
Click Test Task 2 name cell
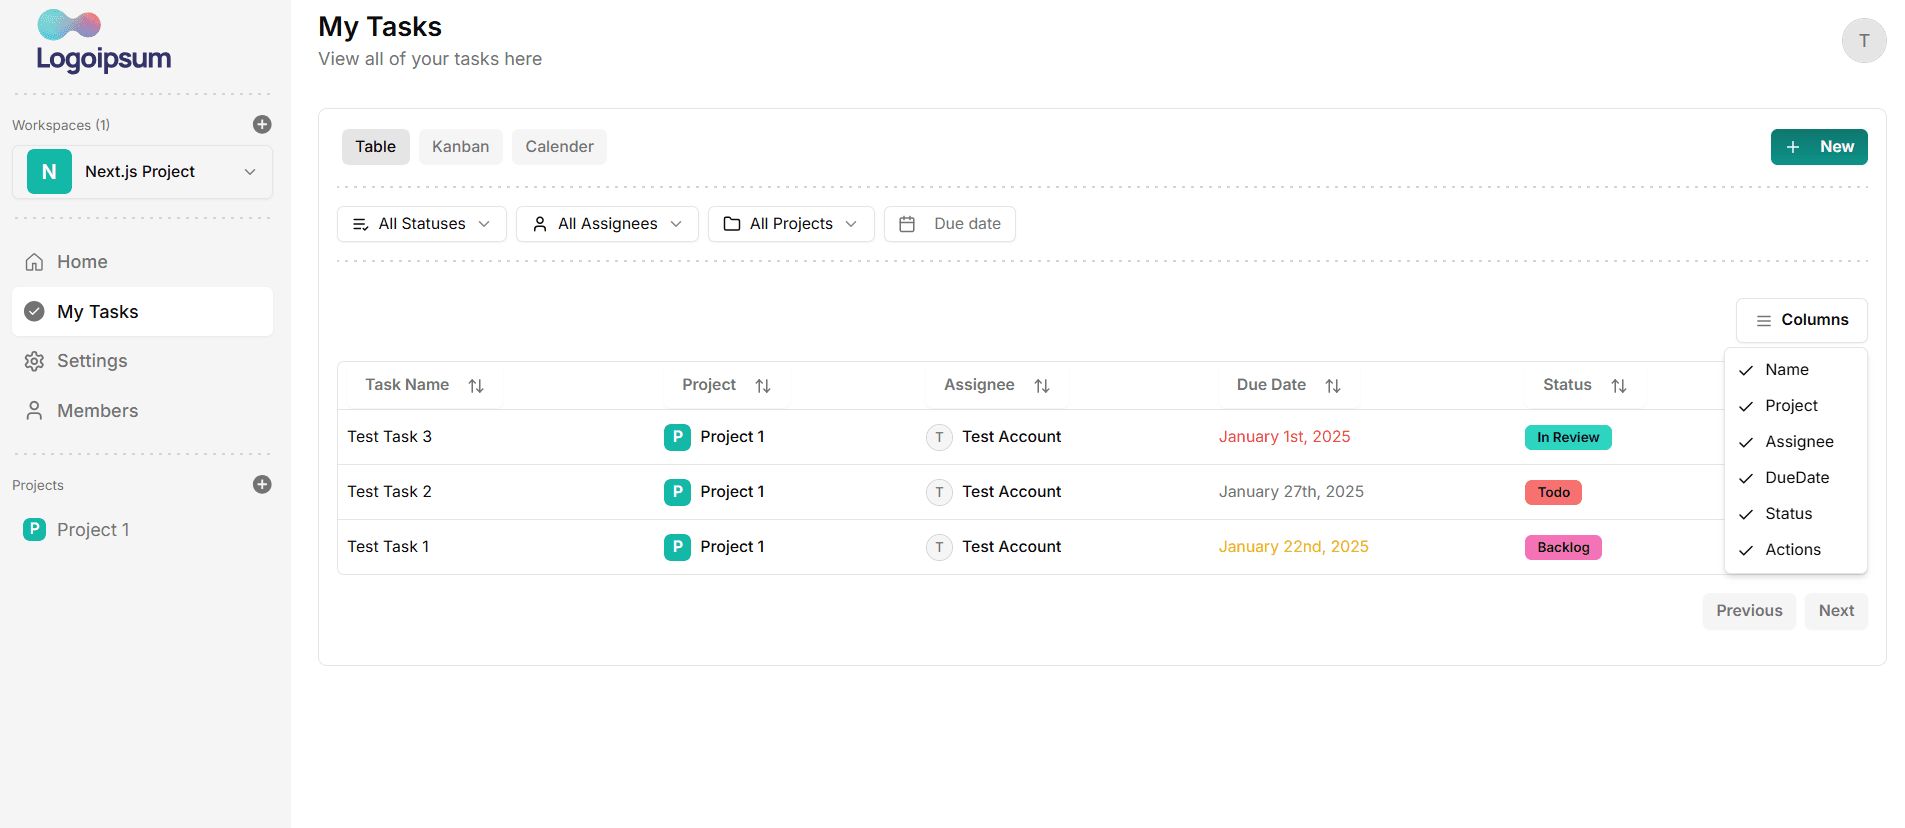(390, 492)
